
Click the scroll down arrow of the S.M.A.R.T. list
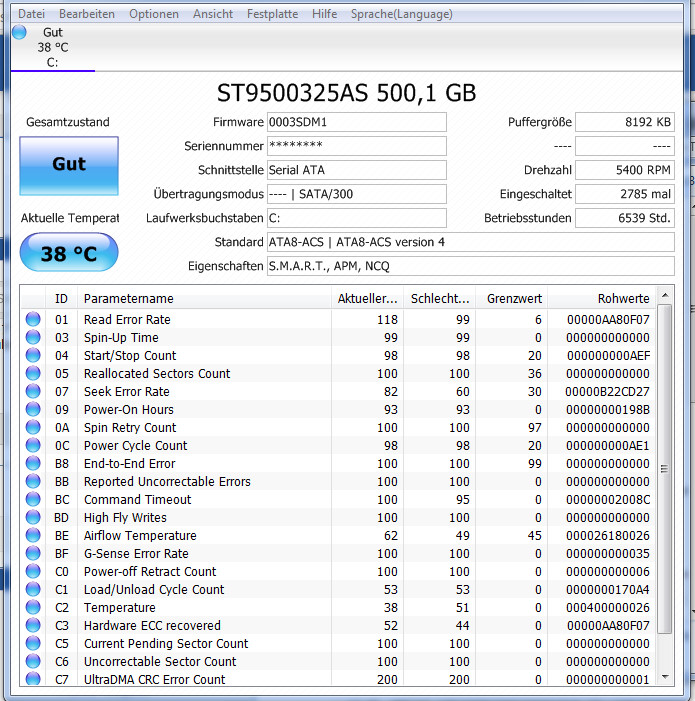(665, 677)
